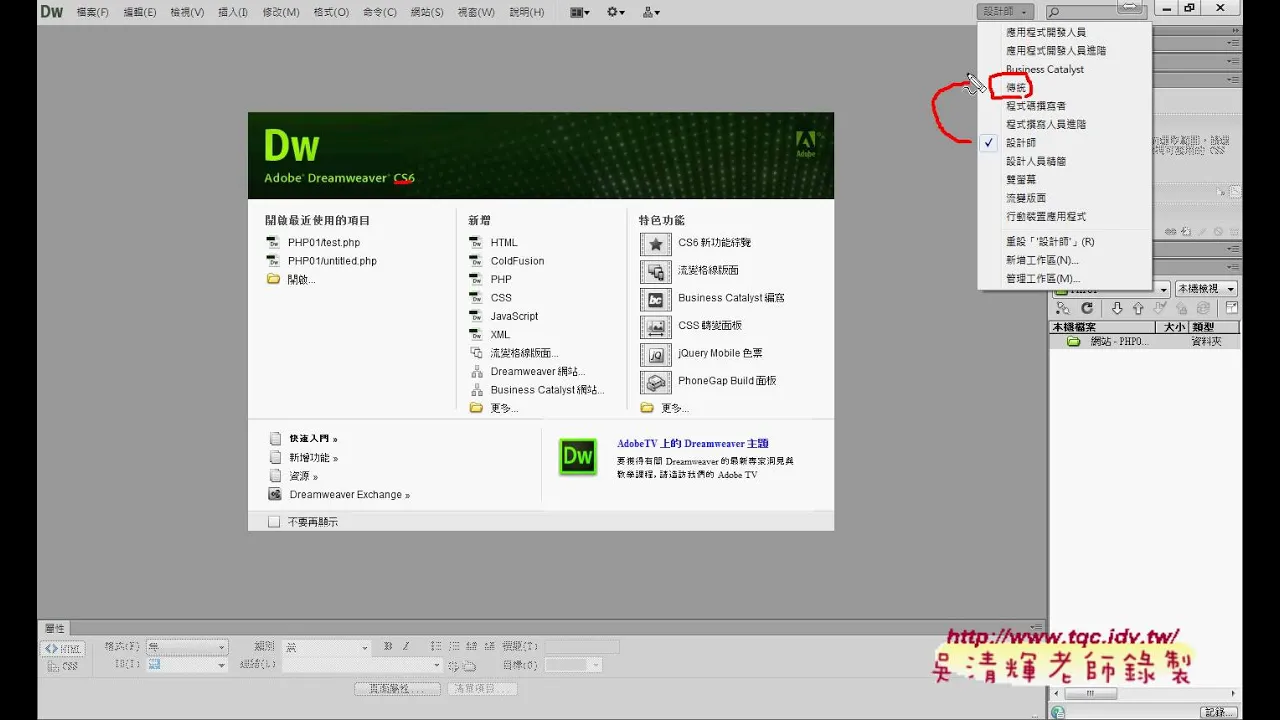Click the green Dw AdobeTV logo
Viewport: 1280px width, 720px height.
point(578,457)
